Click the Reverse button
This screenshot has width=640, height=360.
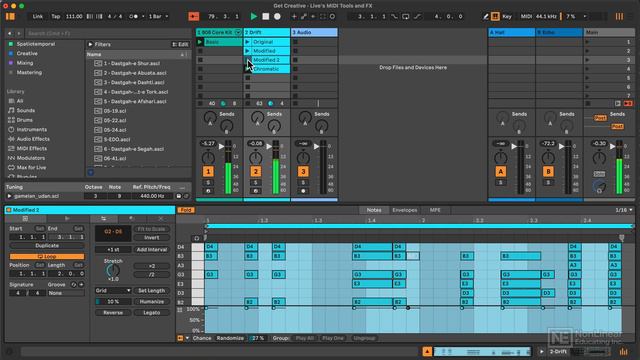(x=113, y=313)
